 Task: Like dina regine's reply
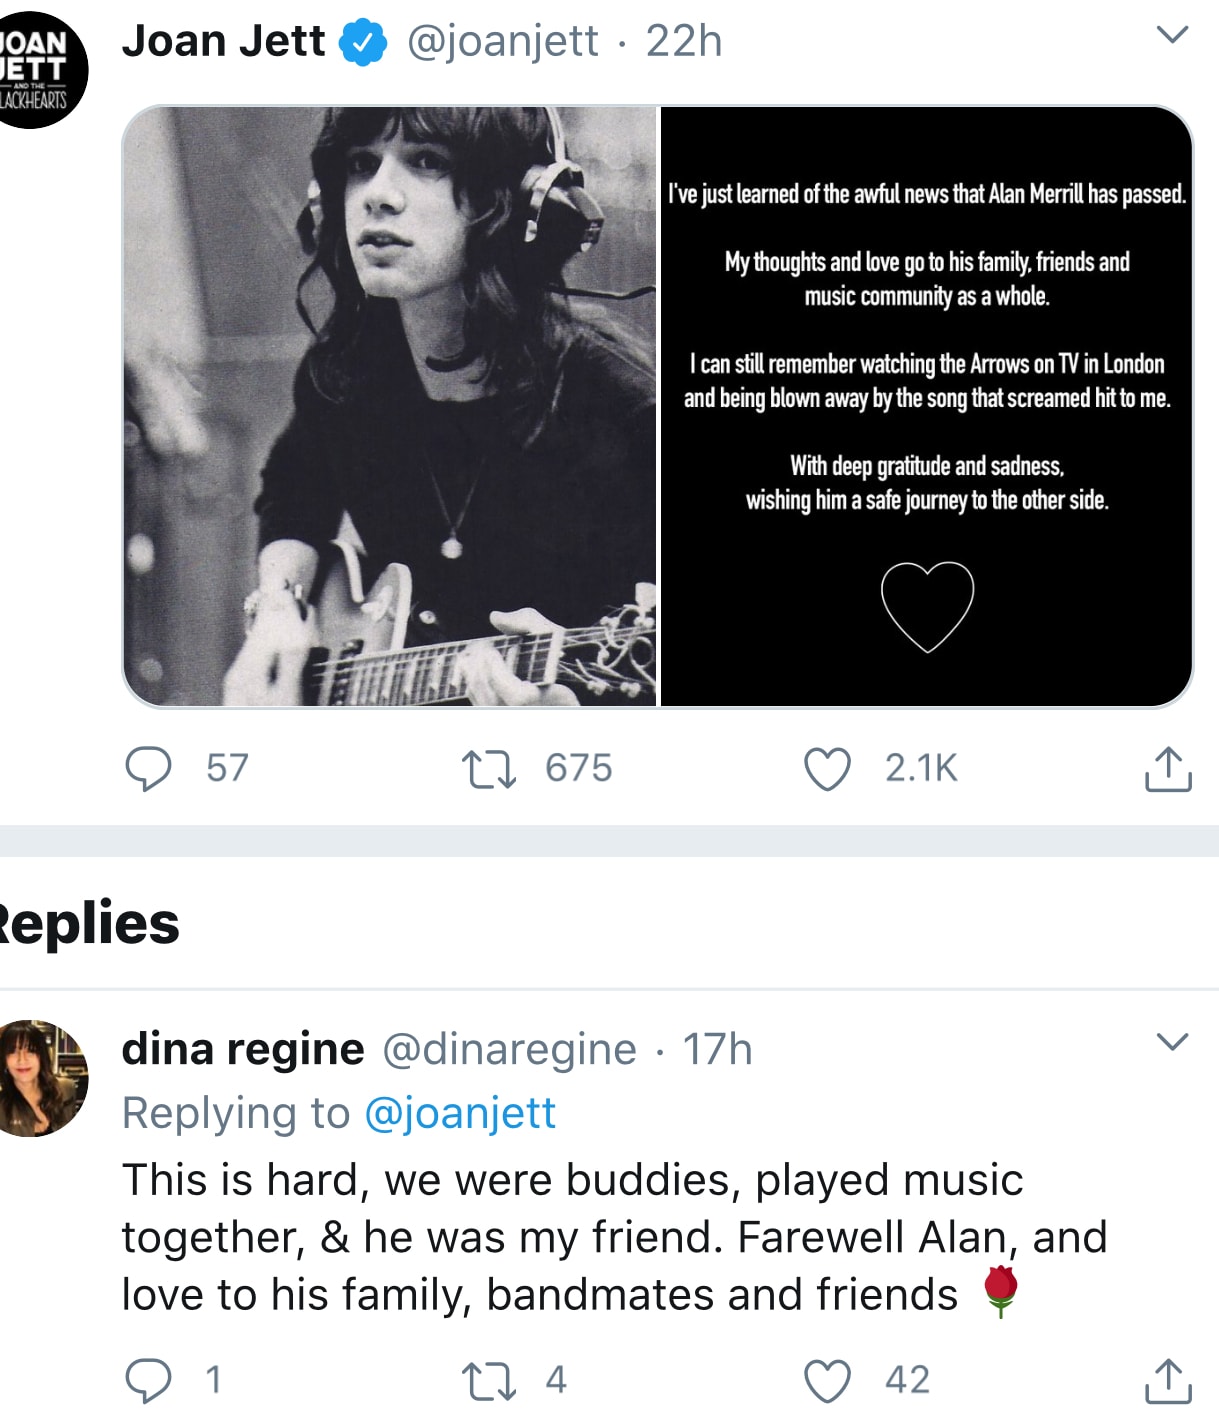click(827, 1380)
